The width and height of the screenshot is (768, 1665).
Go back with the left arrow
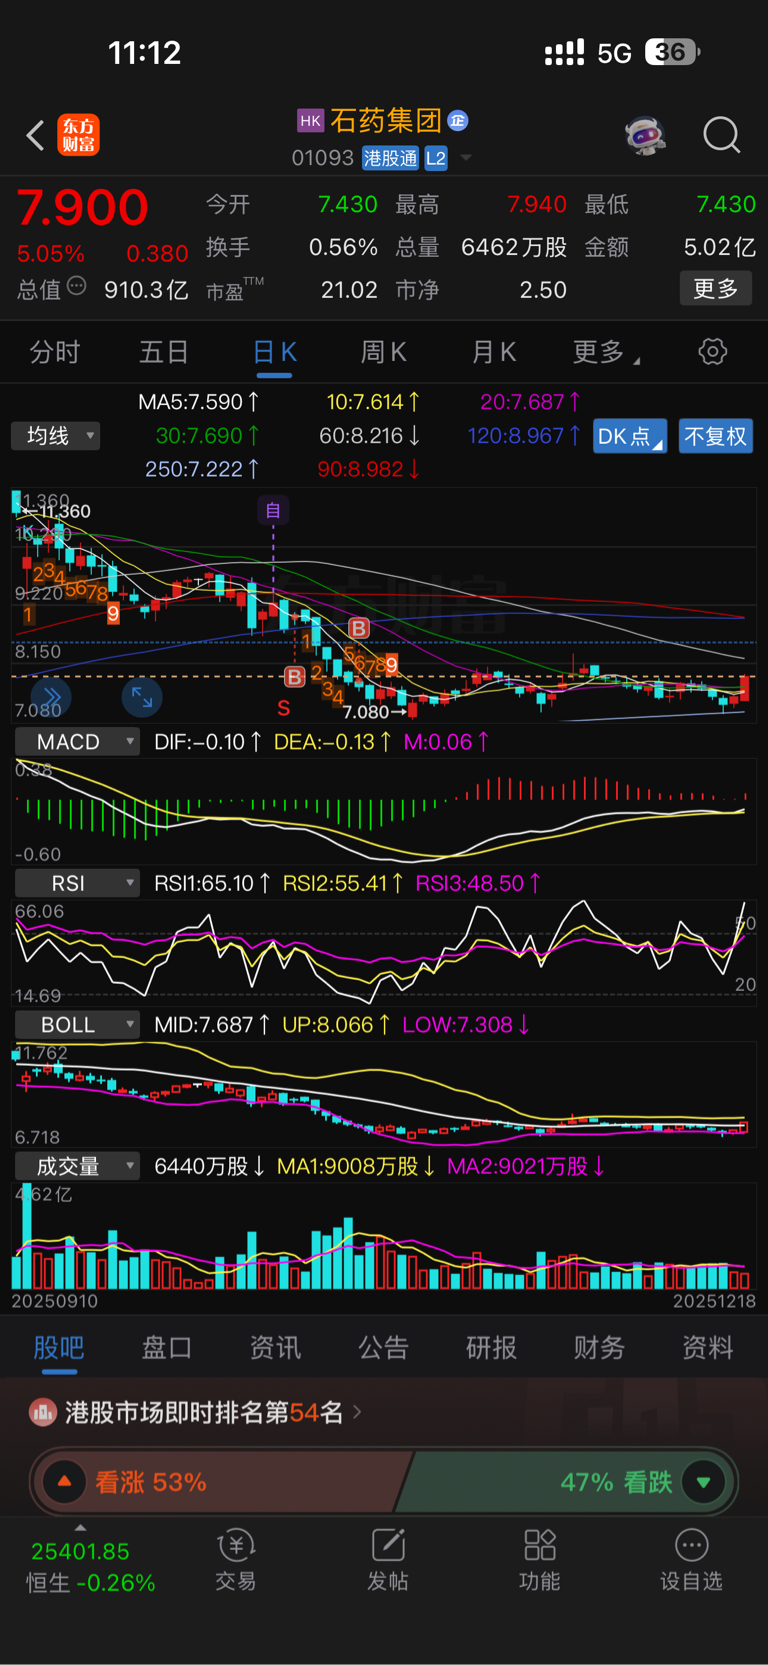pos(36,135)
